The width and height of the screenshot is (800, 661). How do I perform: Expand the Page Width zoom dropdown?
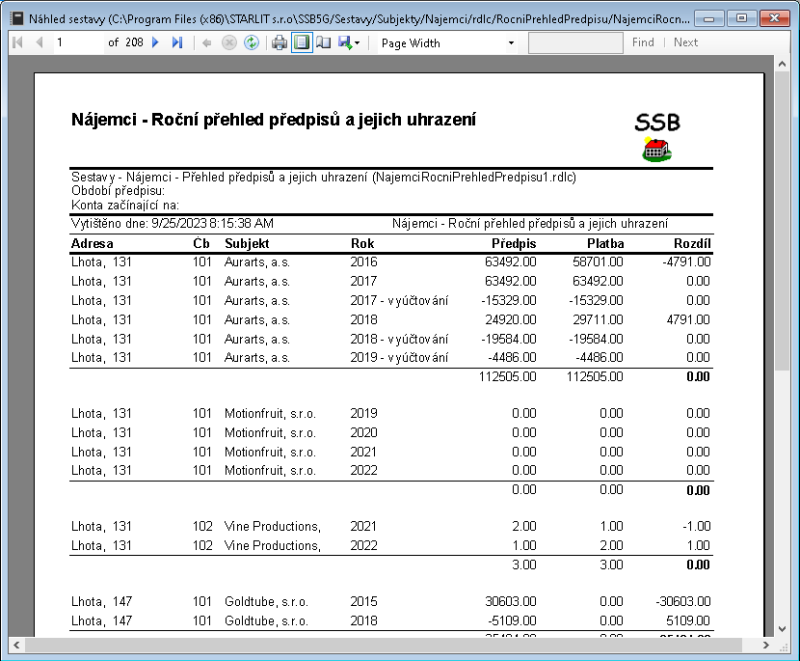point(511,43)
